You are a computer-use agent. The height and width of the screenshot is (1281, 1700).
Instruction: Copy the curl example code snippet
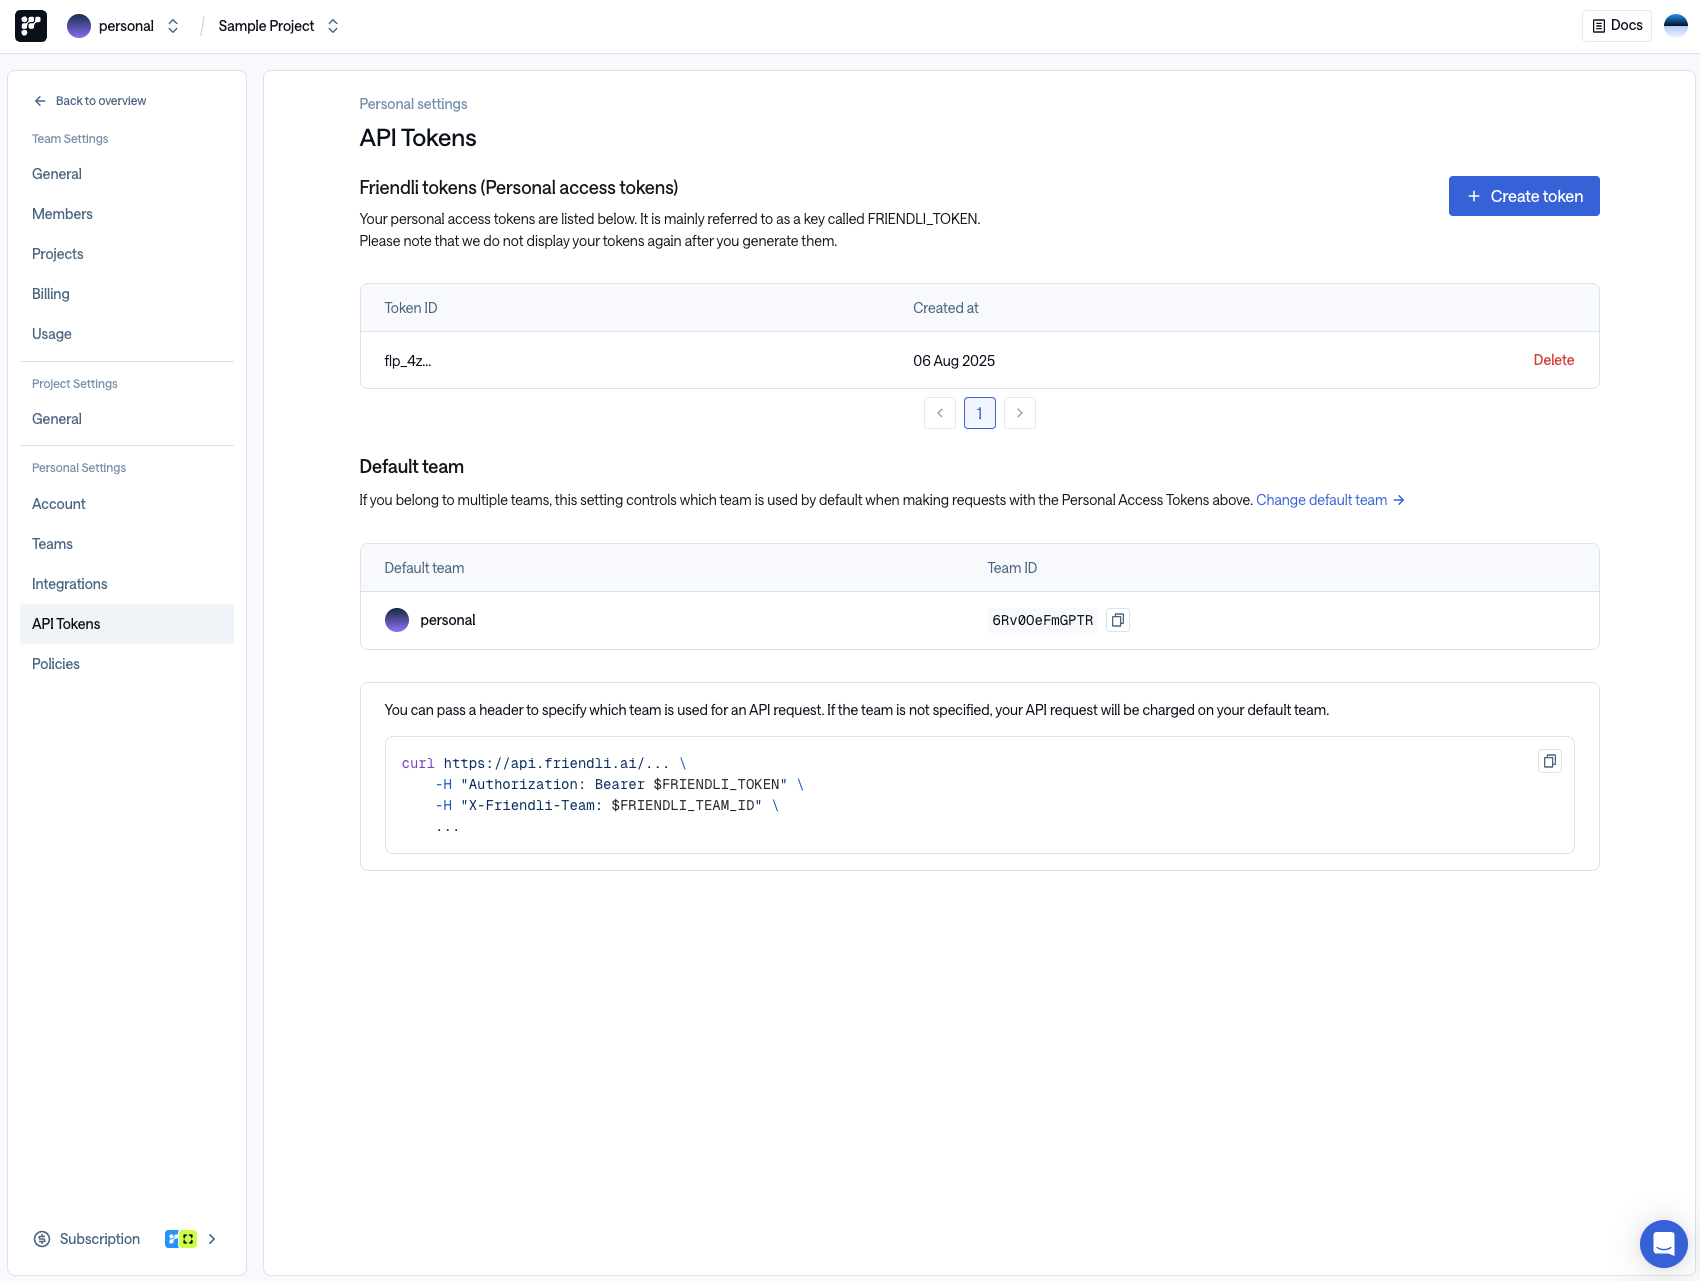1549,761
